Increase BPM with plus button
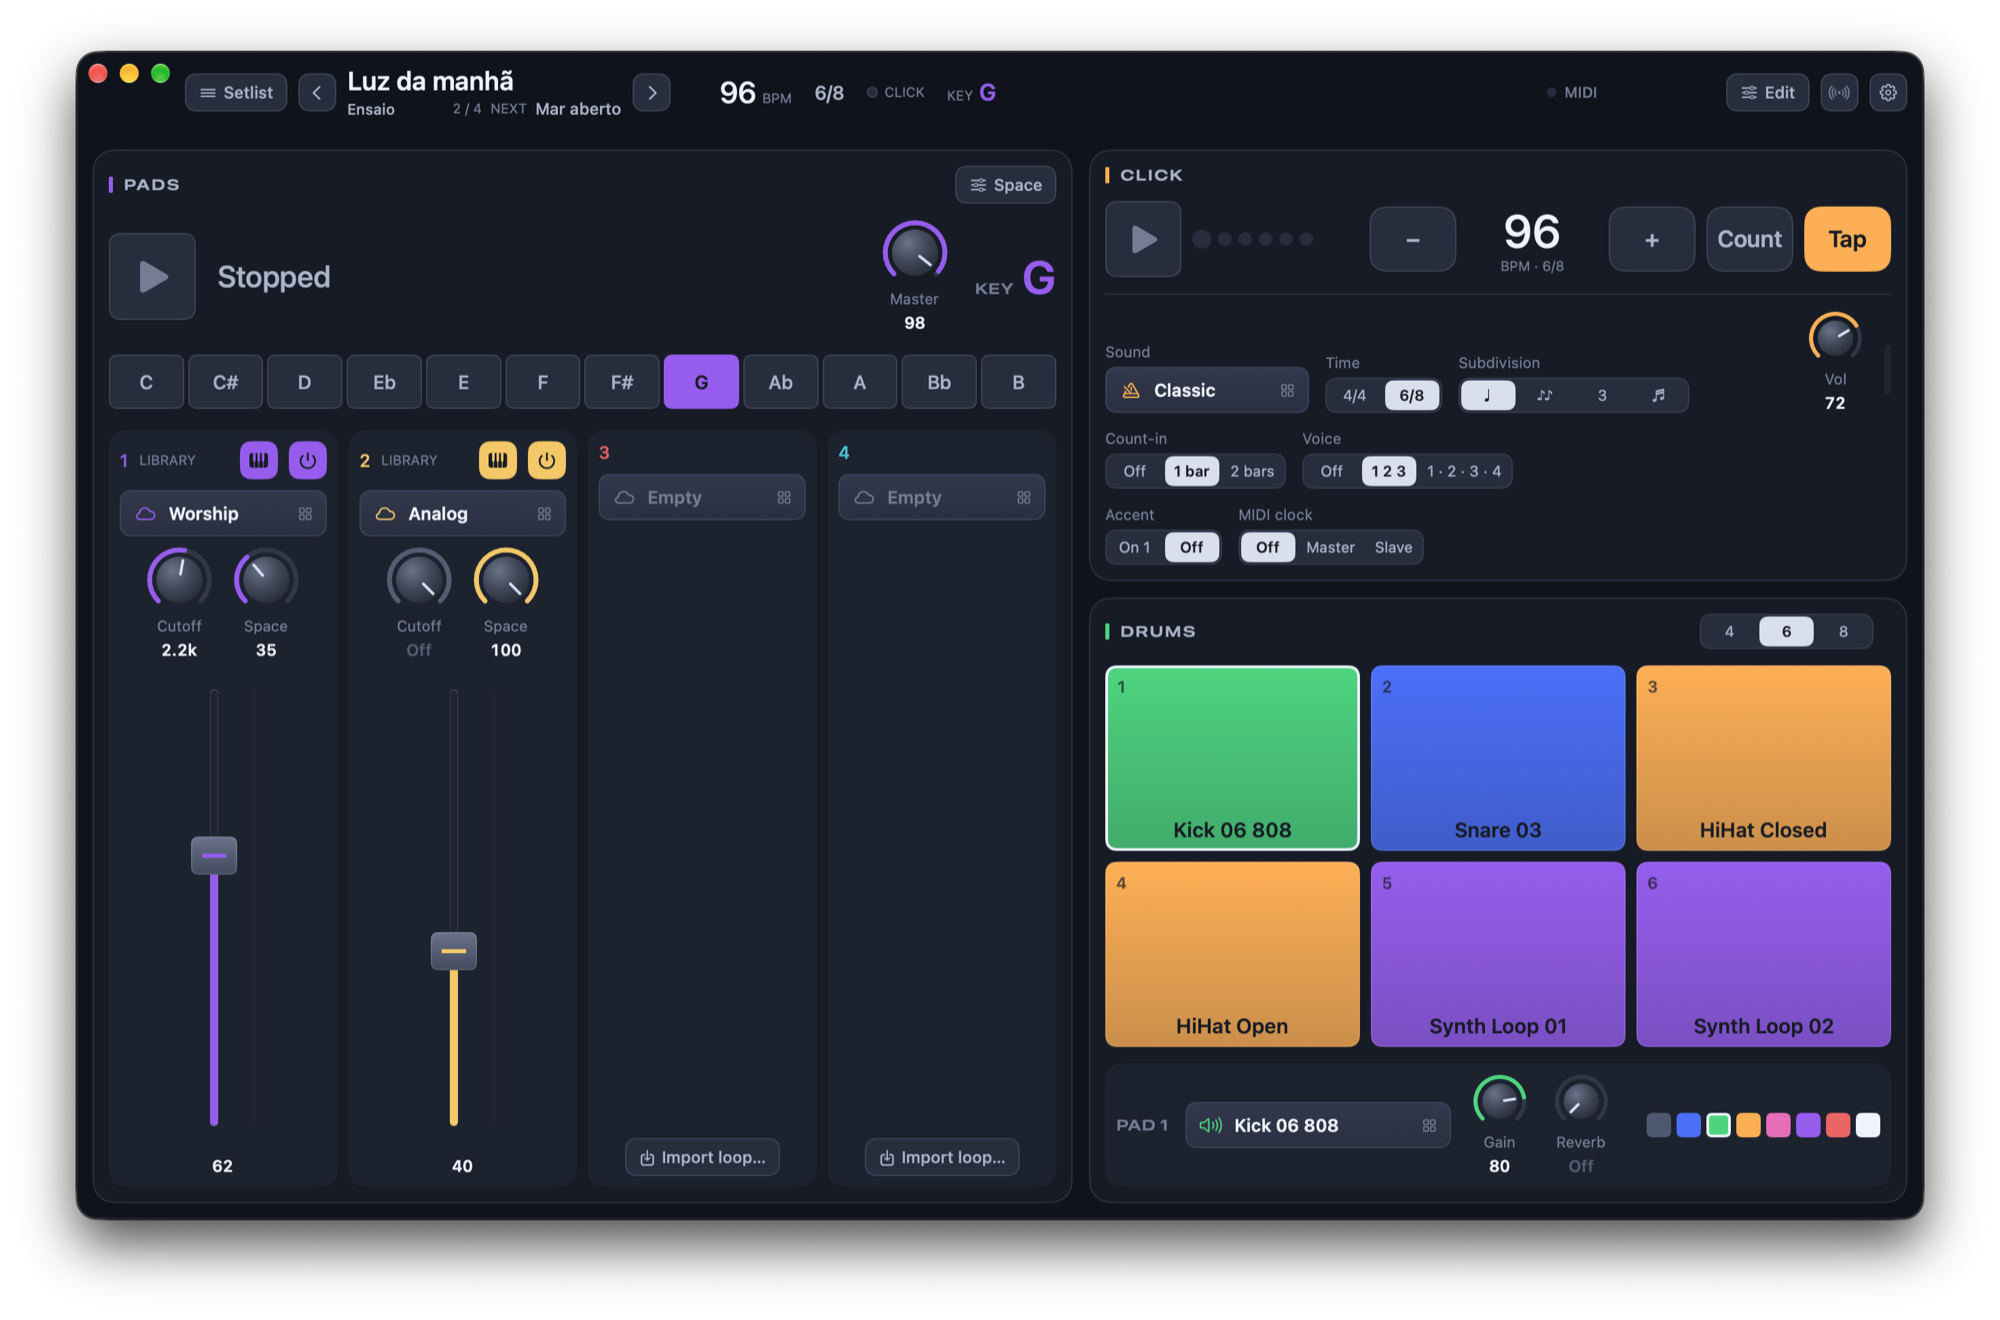Image resolution: width=2000 pixels, height=1320 pixels. tap(1651, 239)
